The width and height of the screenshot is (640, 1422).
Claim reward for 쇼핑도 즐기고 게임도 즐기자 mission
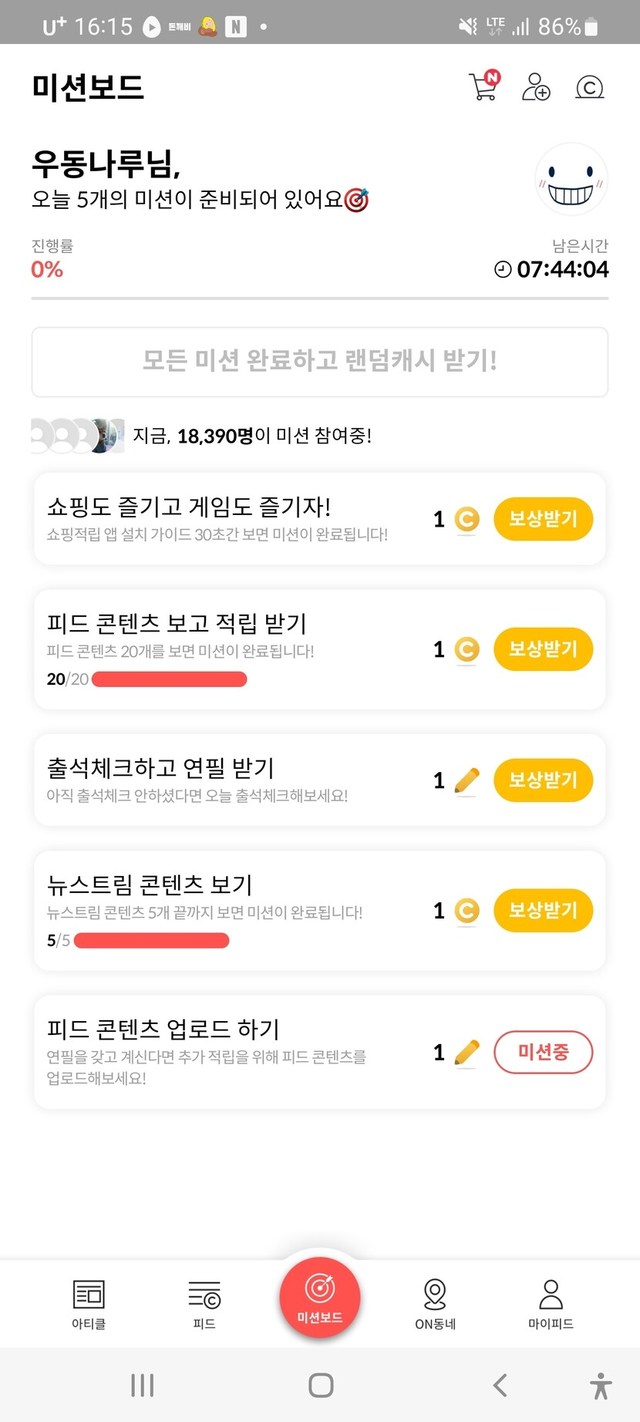pyautogui.click(x=543, y=519)
